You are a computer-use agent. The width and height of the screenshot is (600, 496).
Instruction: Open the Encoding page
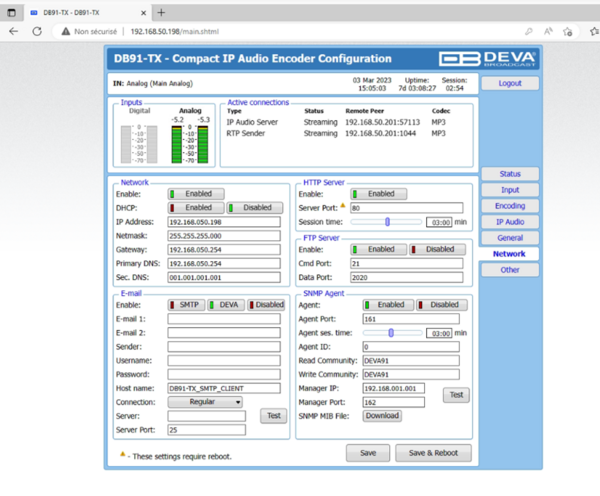click(510, 206)
